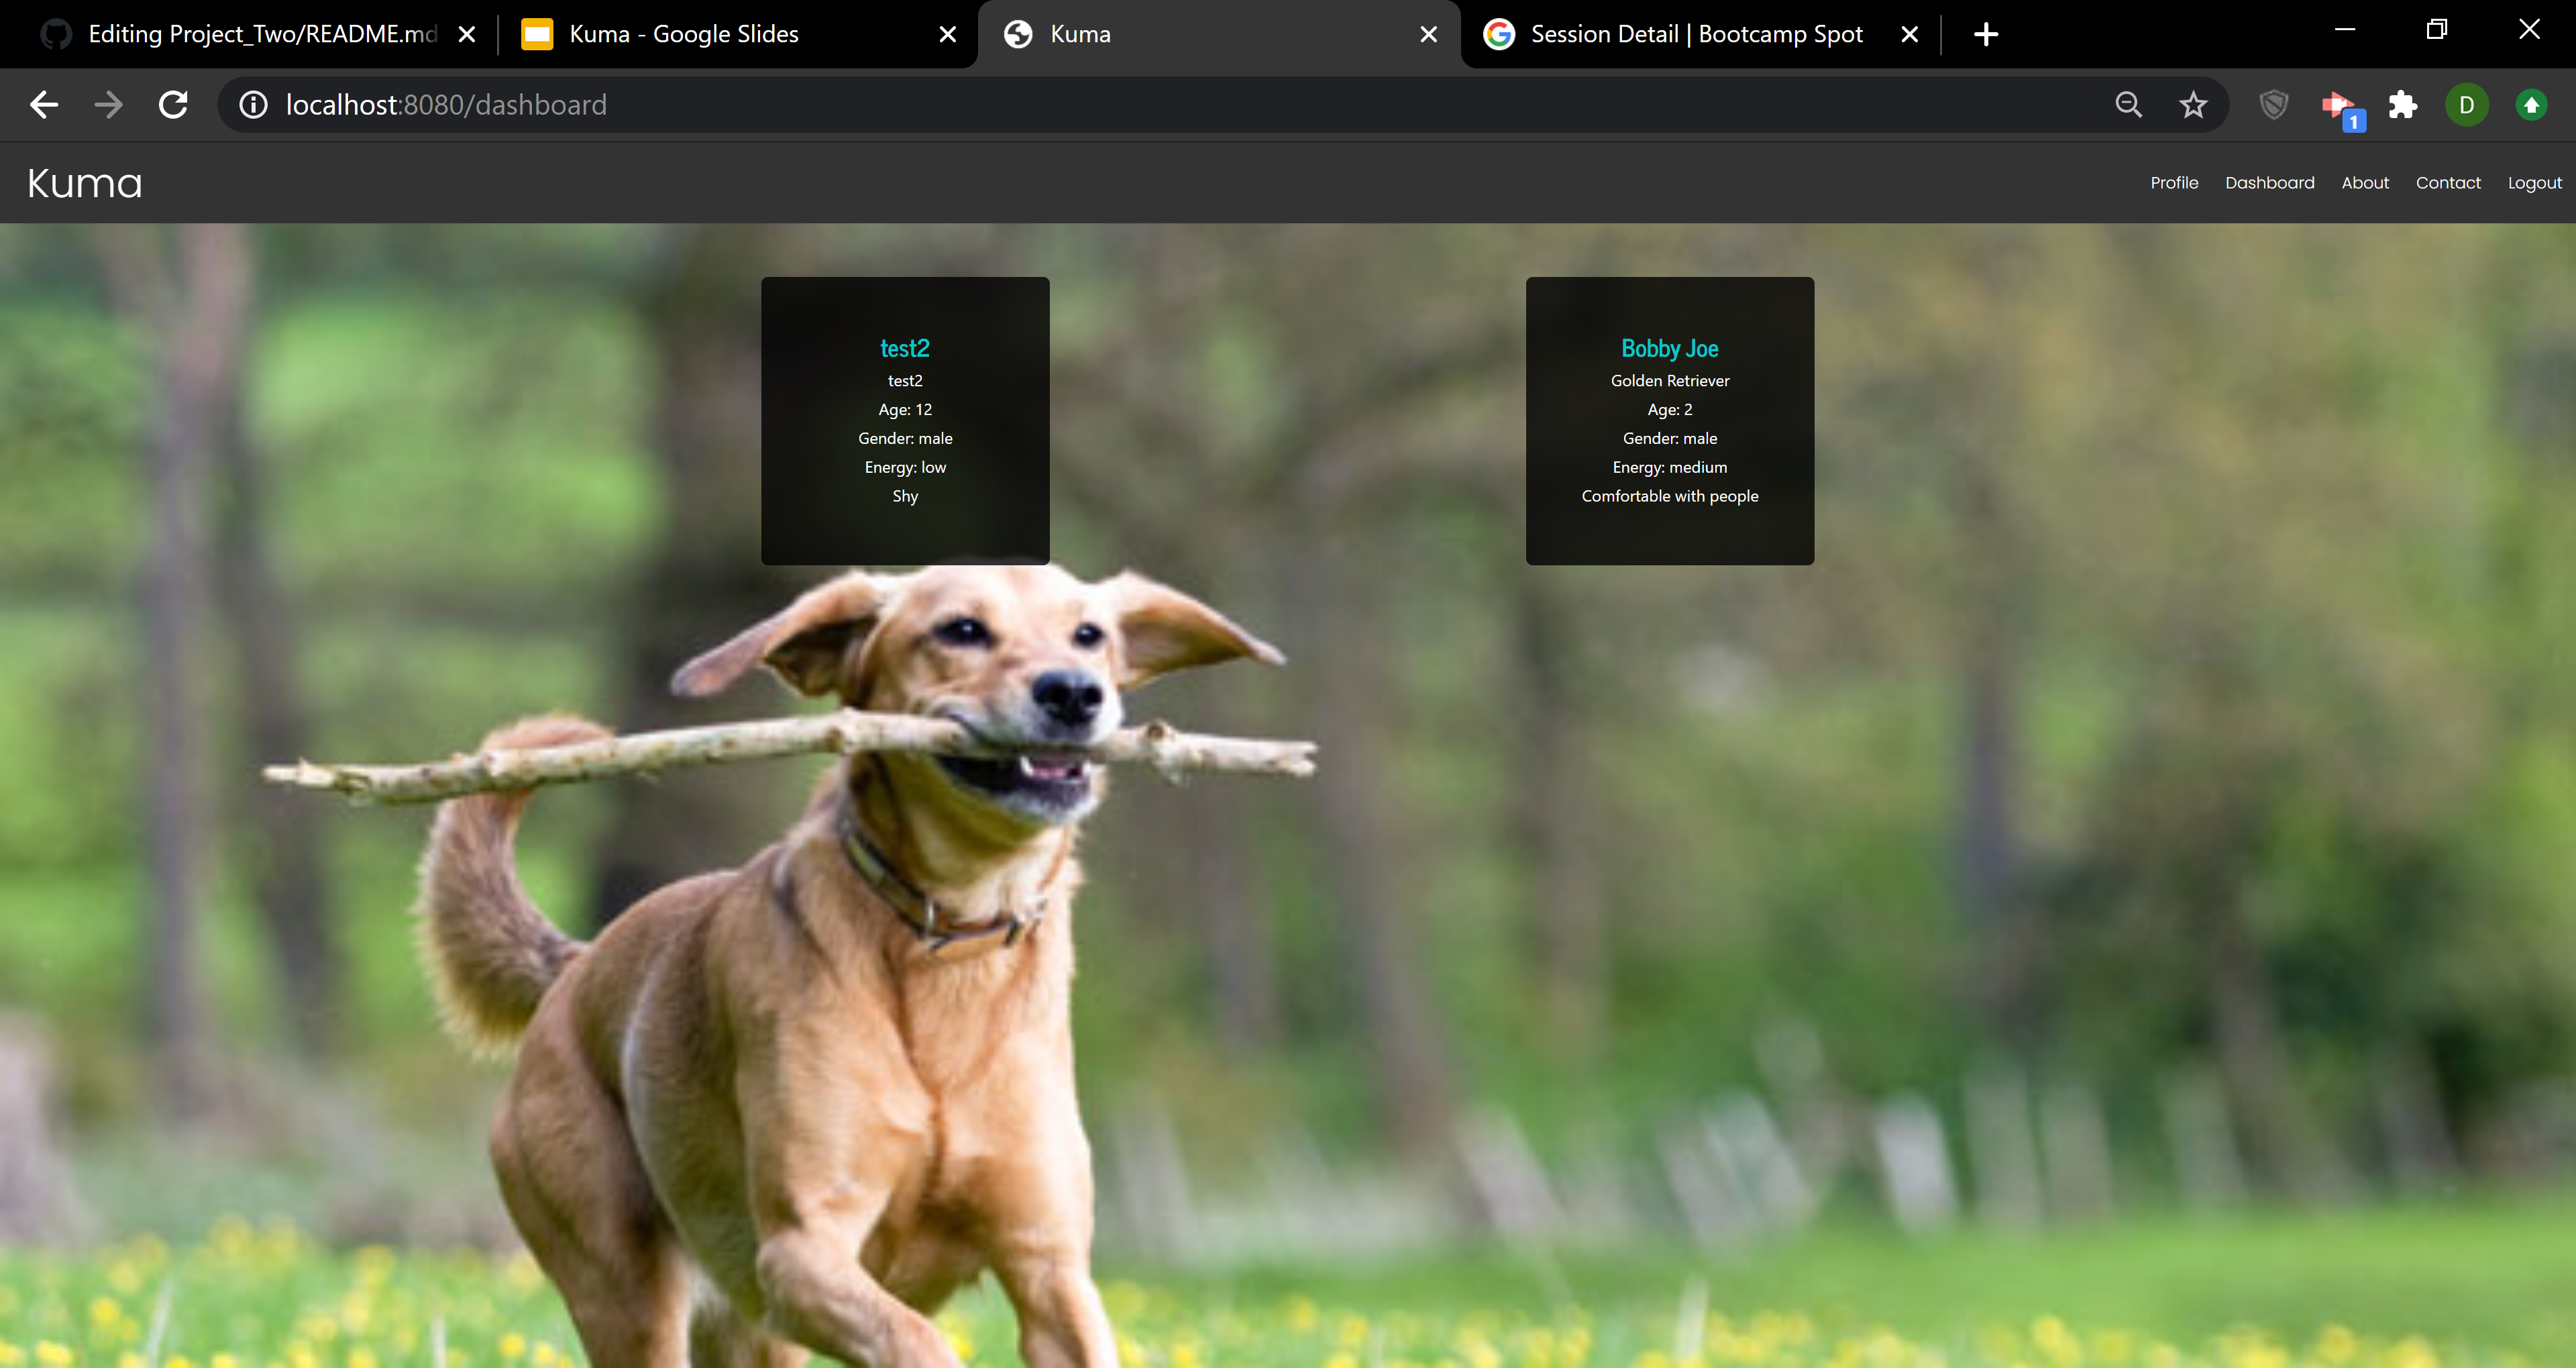Close the active Kuma tab

1429,34
